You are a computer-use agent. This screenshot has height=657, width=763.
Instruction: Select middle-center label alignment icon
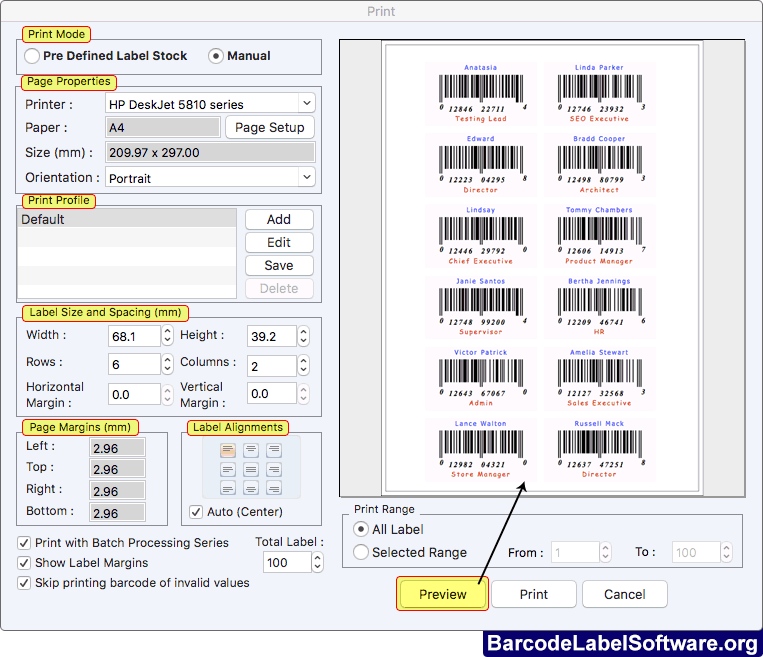pos(251,470)
